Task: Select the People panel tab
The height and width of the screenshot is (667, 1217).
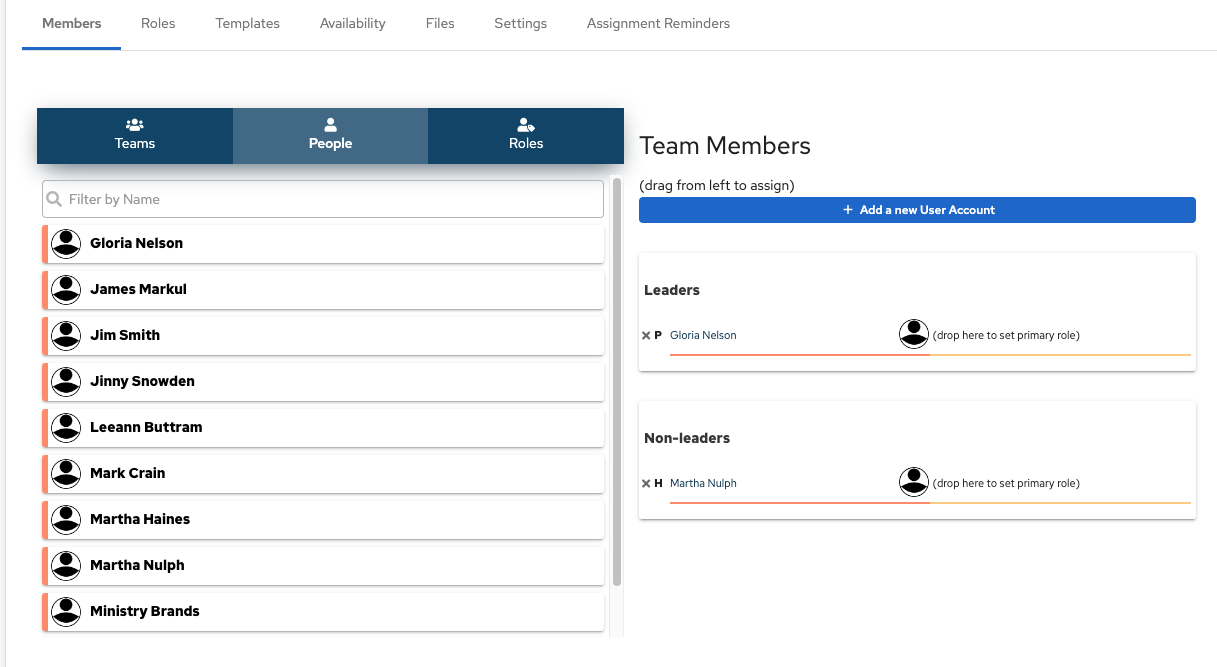Action: point(330,136)
